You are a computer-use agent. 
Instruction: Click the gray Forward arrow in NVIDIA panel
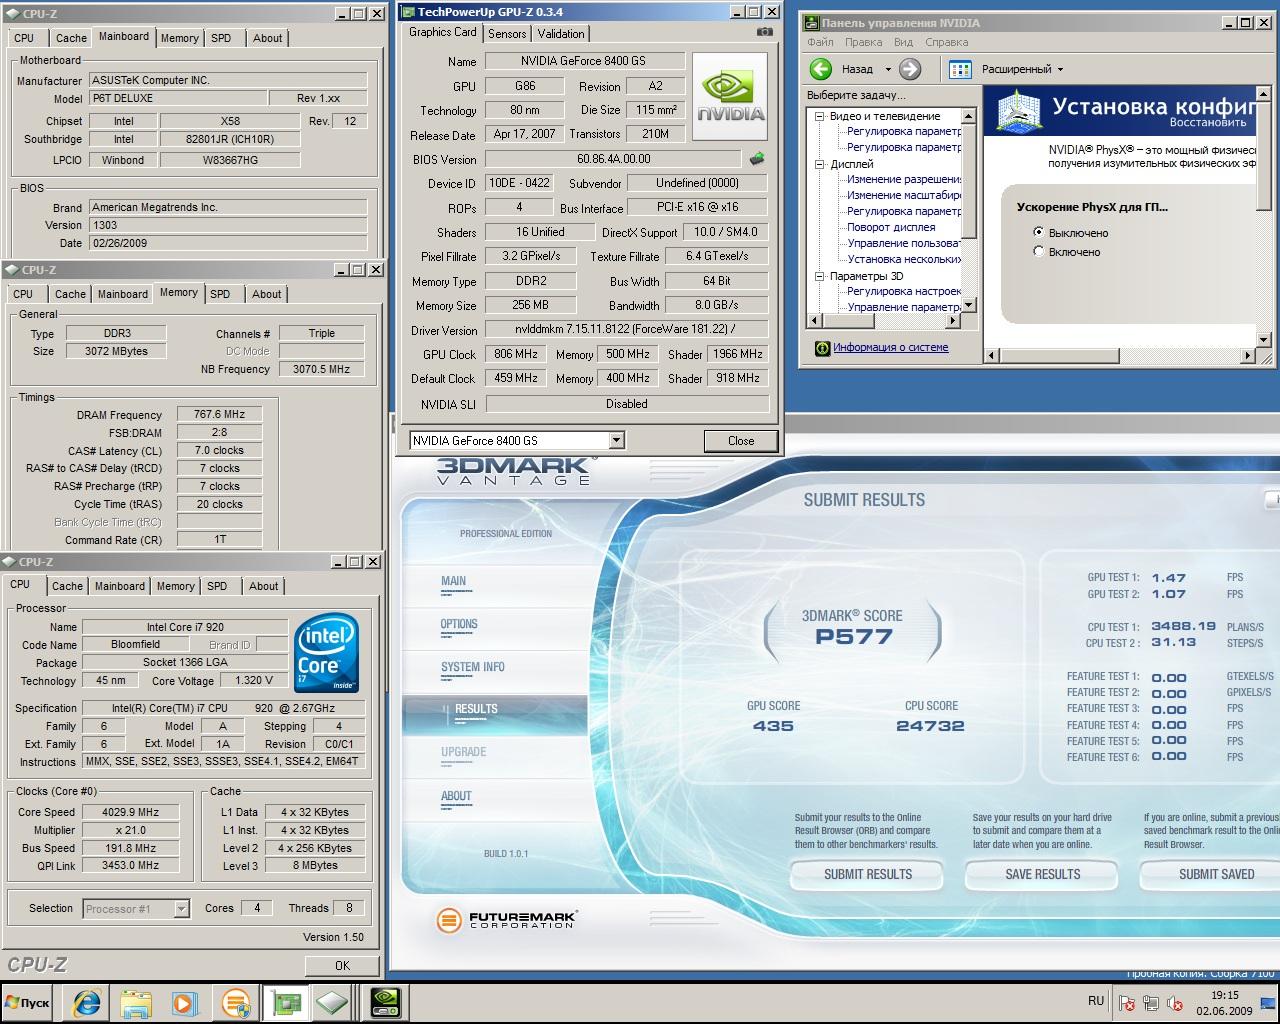pos(910,69)
